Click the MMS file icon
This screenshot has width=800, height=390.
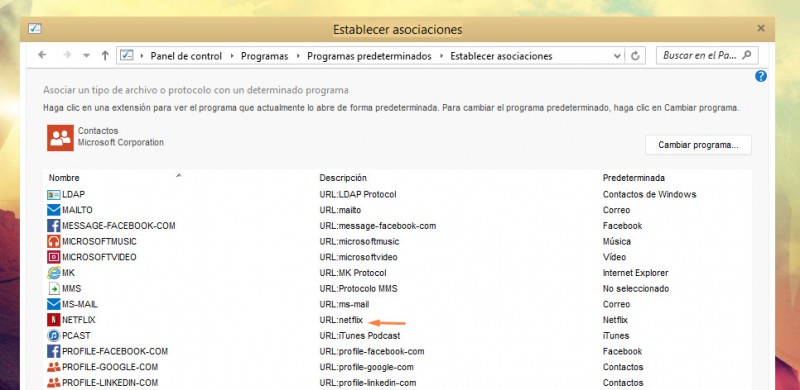coord(54,288)
